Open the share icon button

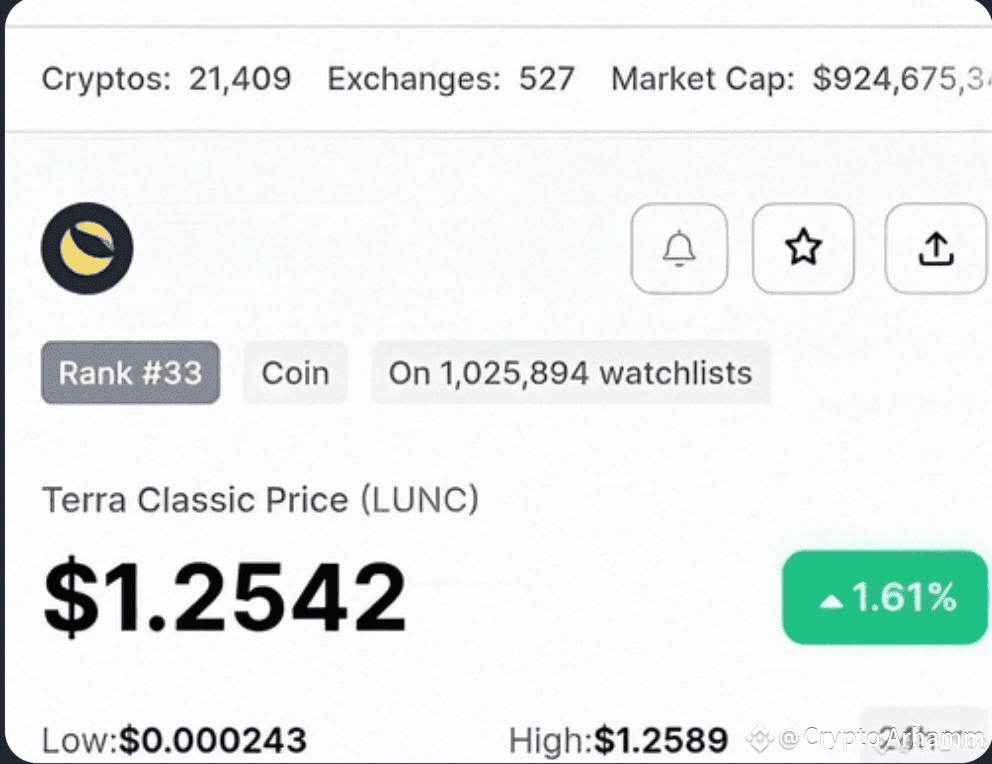936,249
